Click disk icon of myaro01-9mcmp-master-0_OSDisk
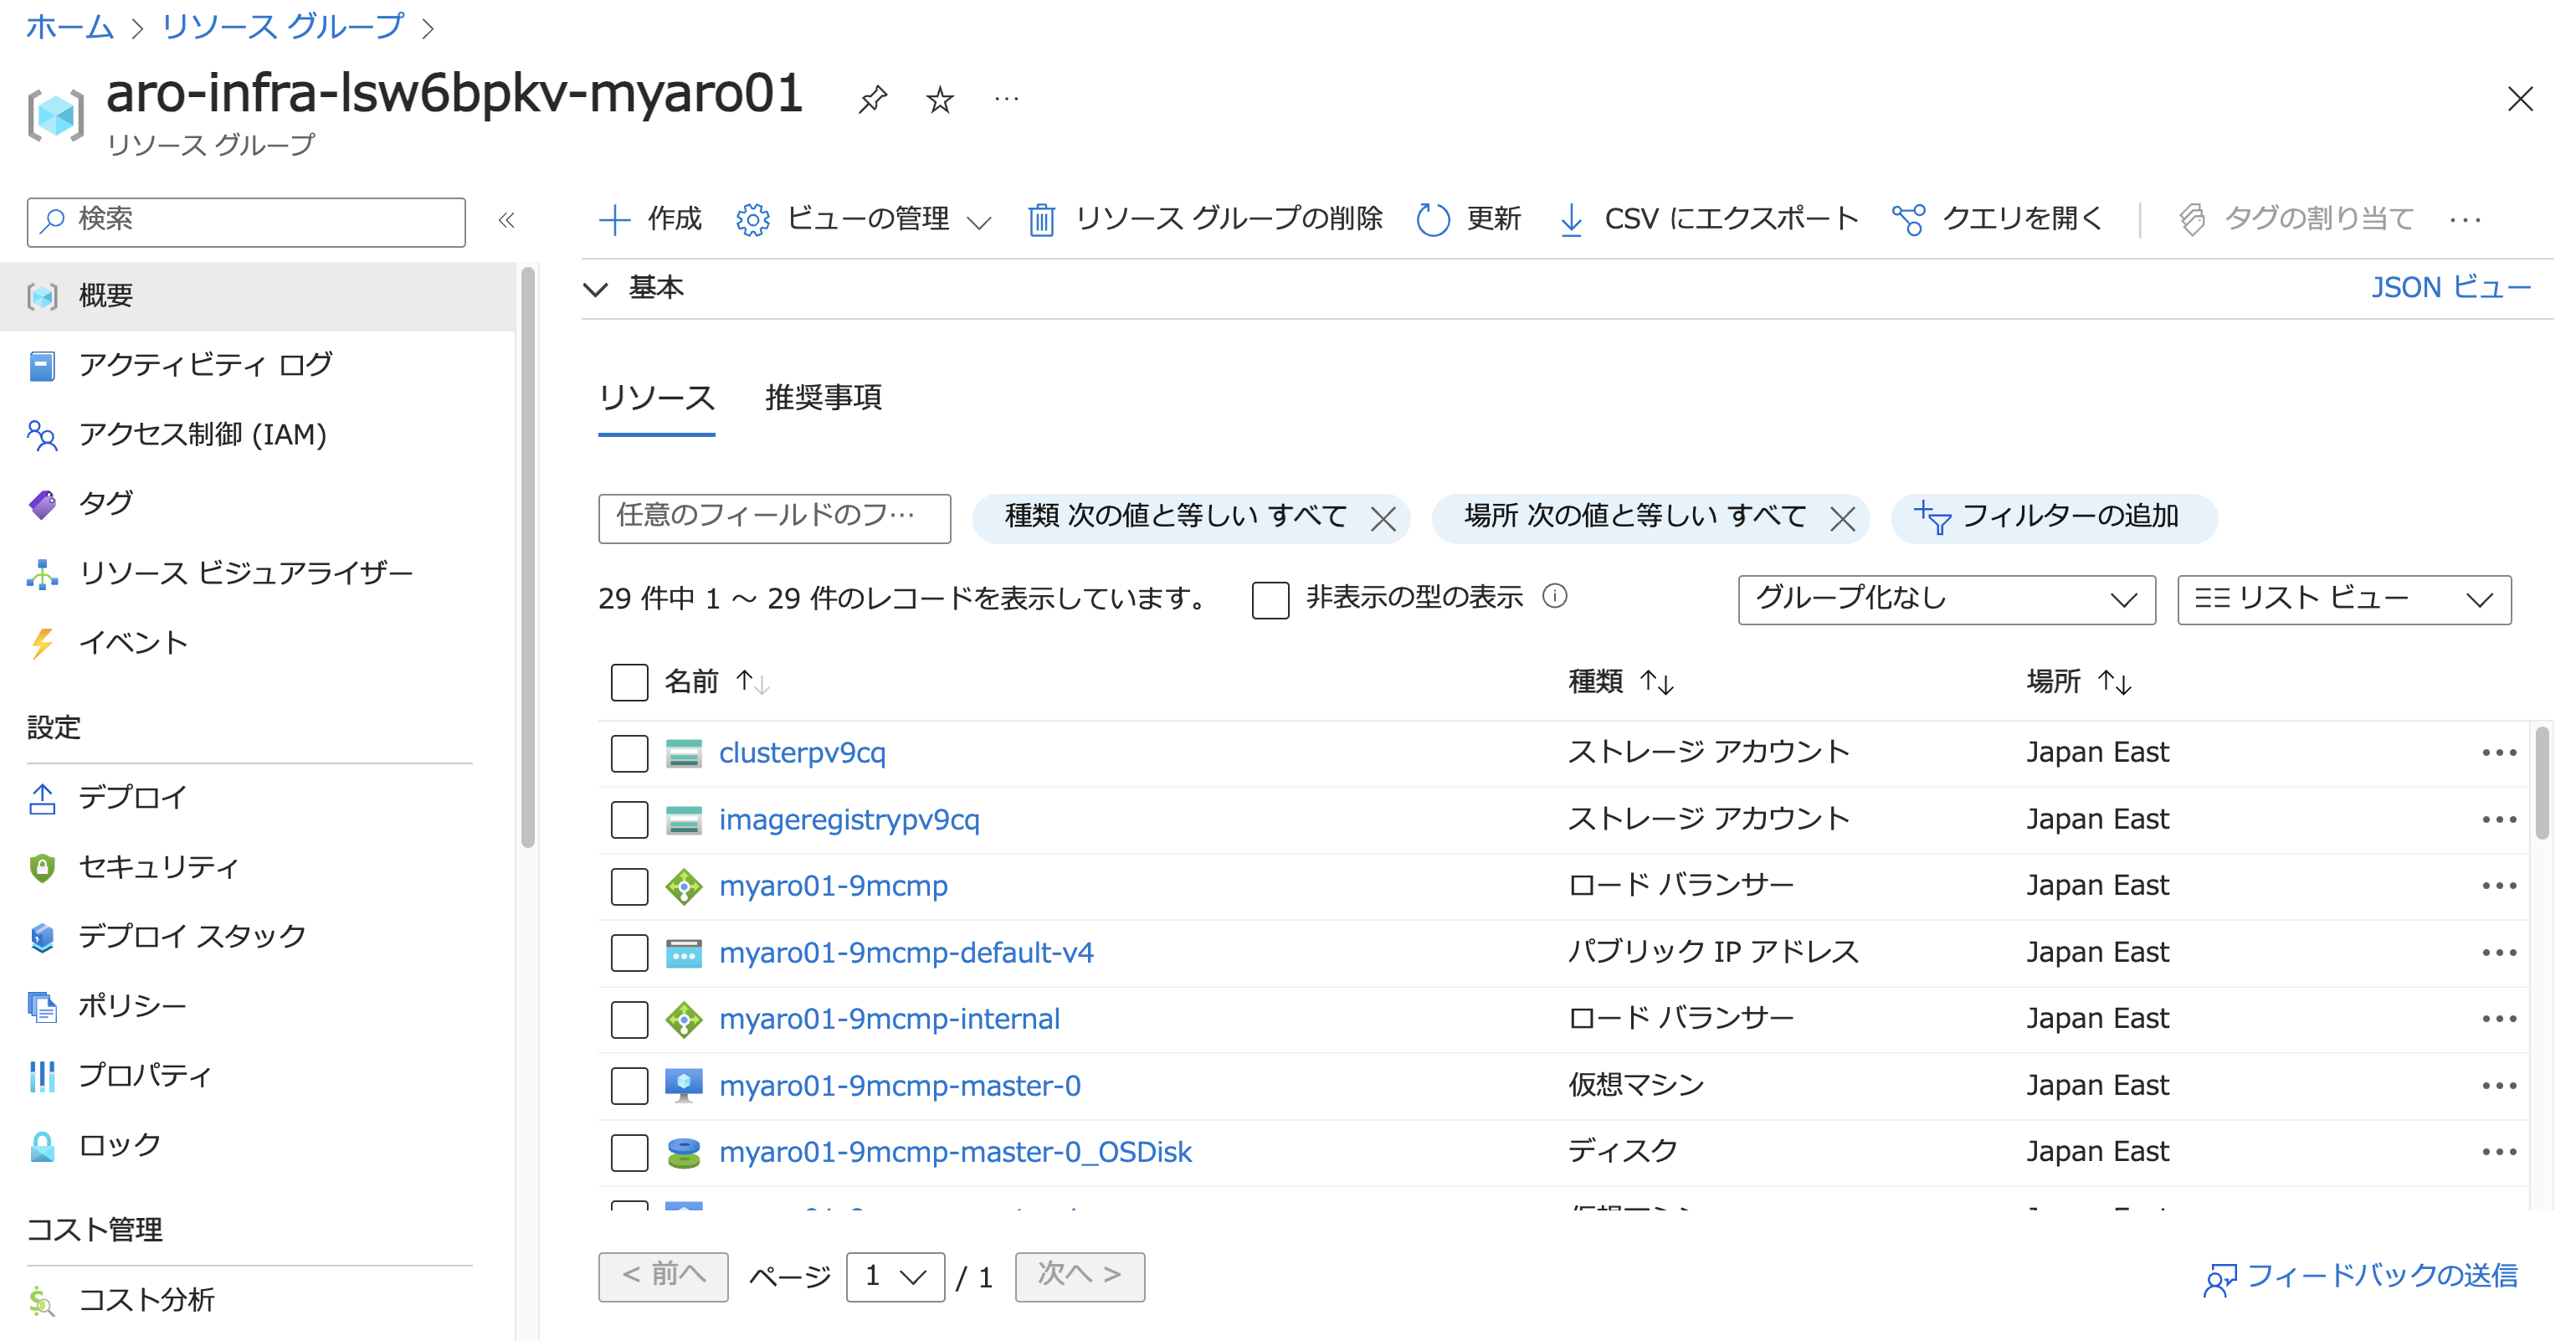This screenshot has width=2576, height=1341. tap(684, 1152)
